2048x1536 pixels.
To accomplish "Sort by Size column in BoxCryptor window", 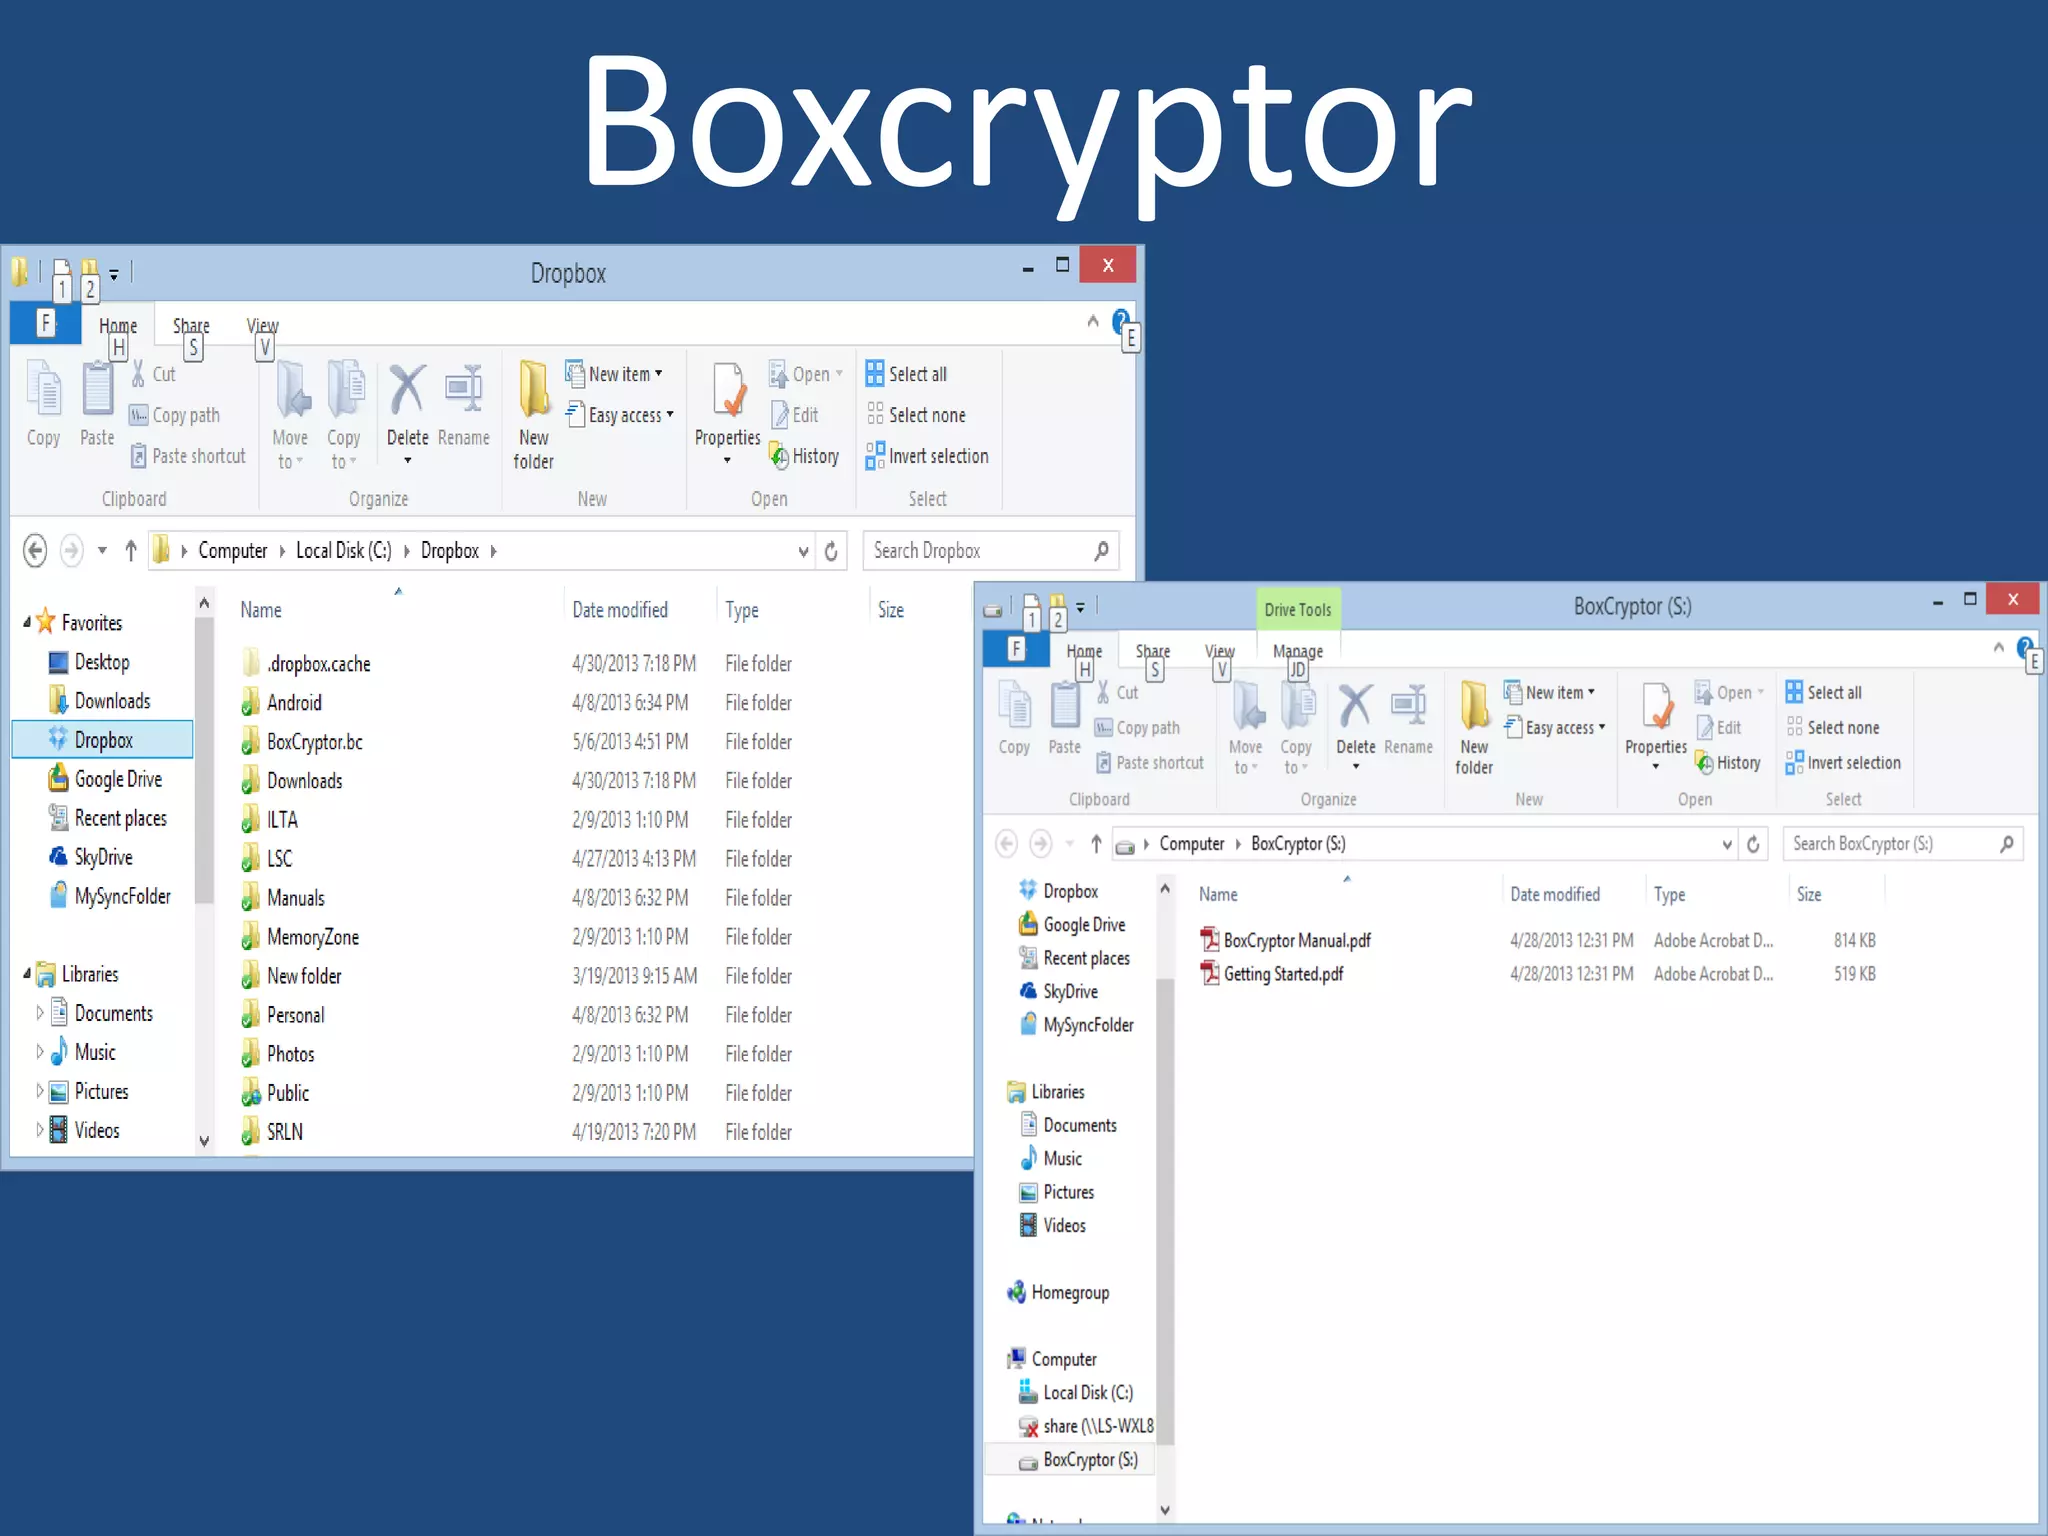I will click(1809, 894).
